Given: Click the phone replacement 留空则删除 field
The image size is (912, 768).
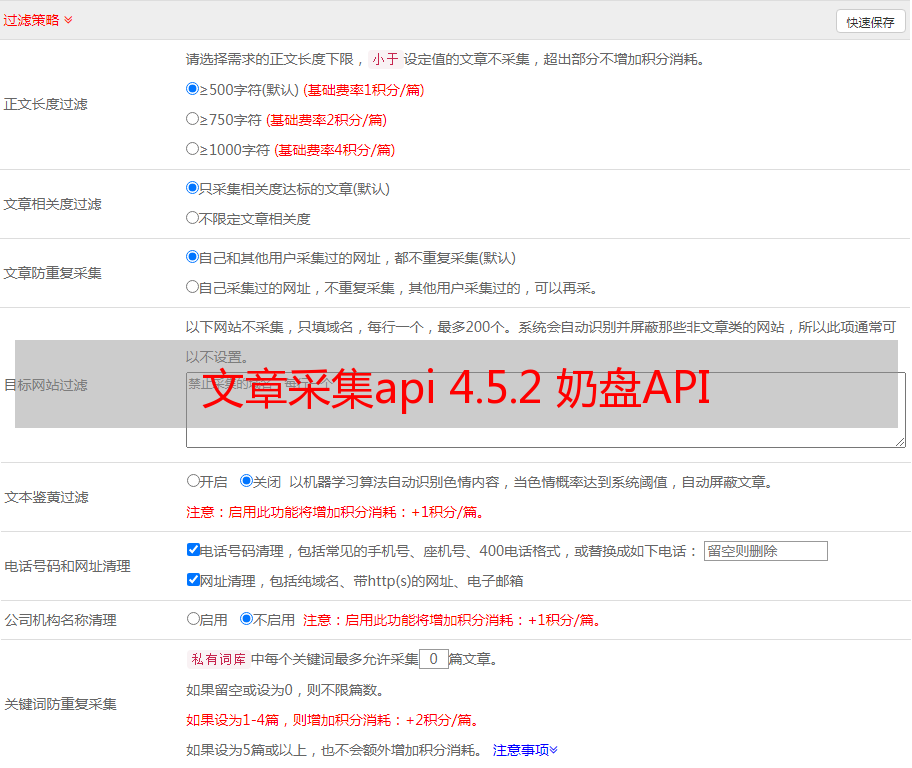Looking at the screenshot, I should click(765, 551).
